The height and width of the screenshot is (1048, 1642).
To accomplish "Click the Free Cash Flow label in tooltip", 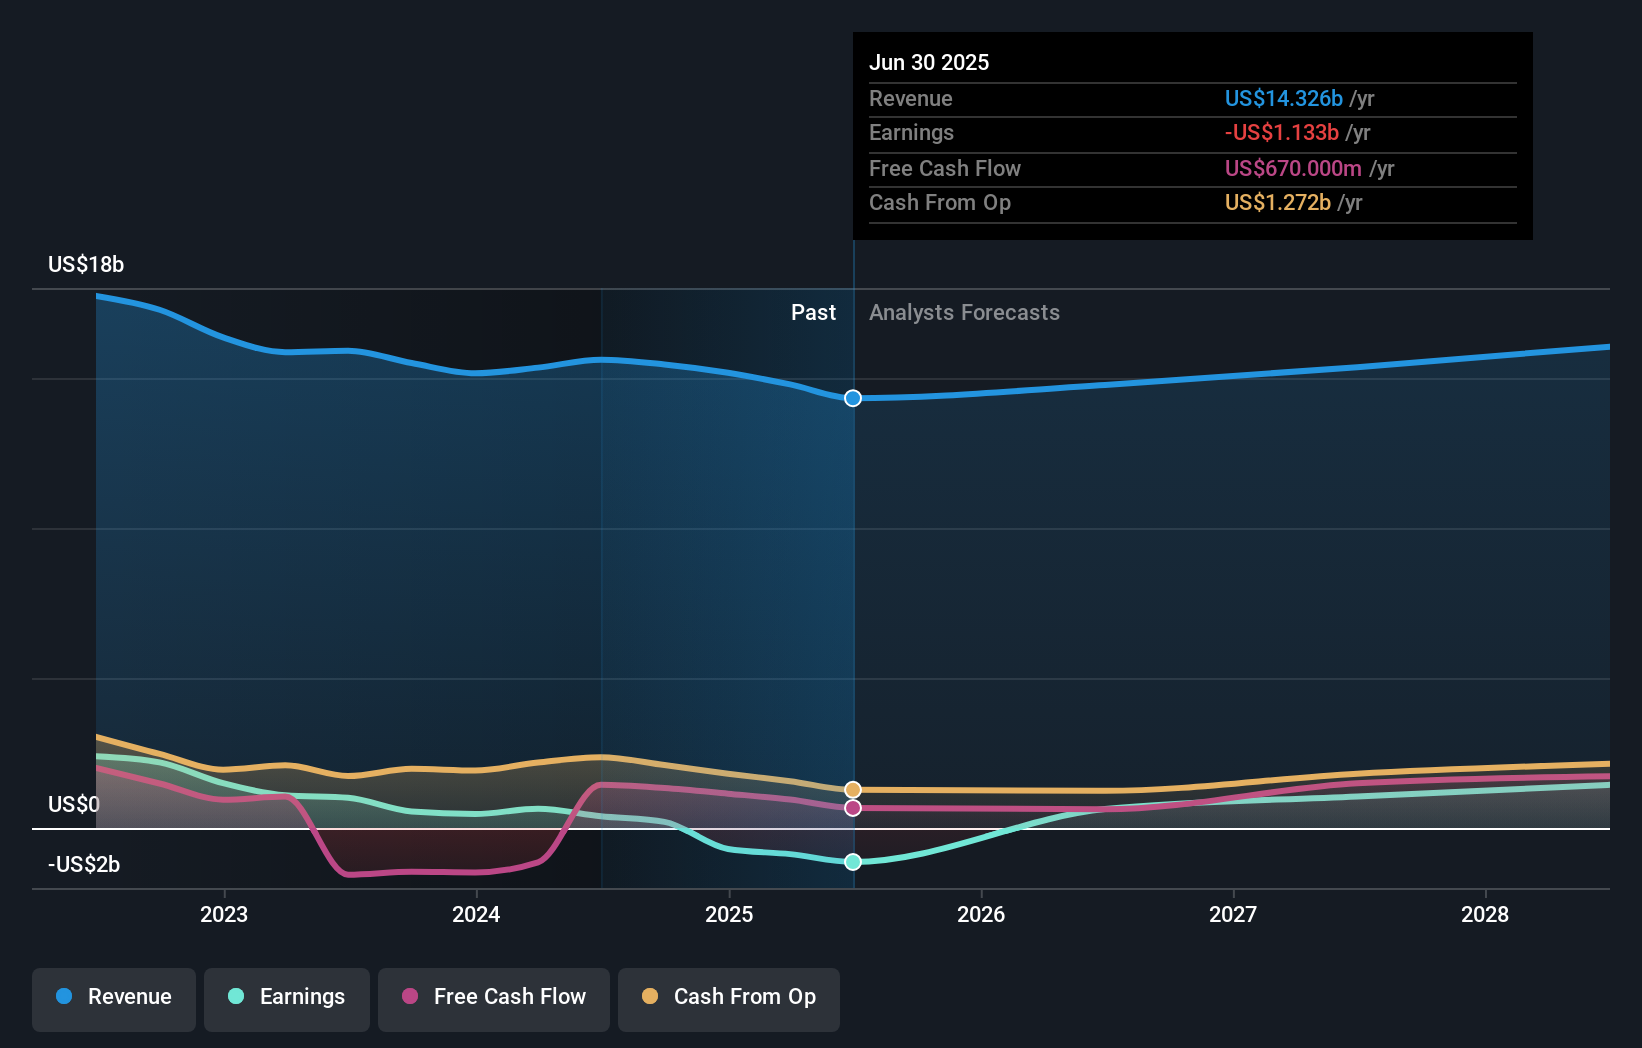I will 945,168.
